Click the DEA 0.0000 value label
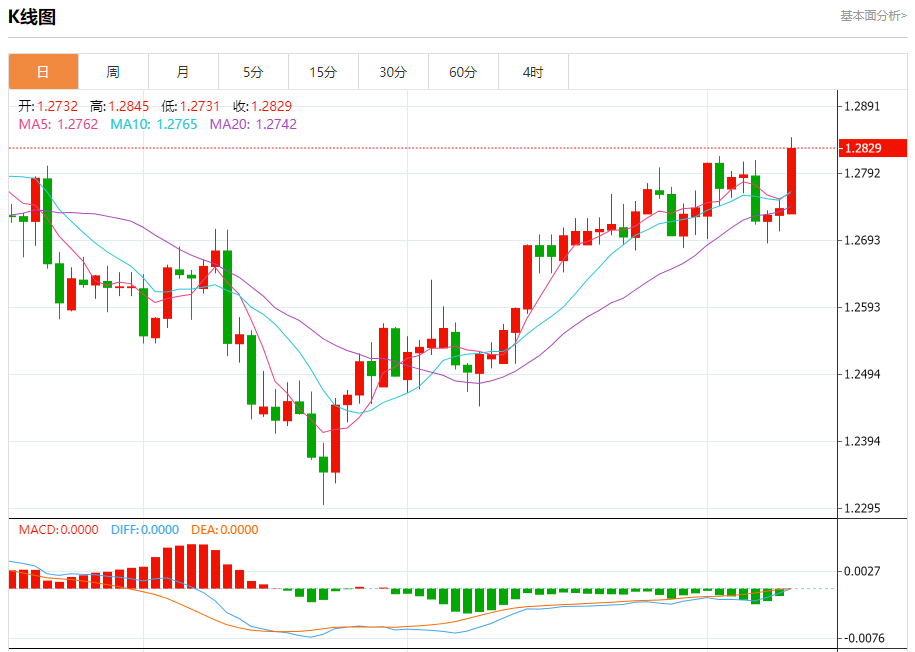The image size is (915, 652). [x=225, y=529]
